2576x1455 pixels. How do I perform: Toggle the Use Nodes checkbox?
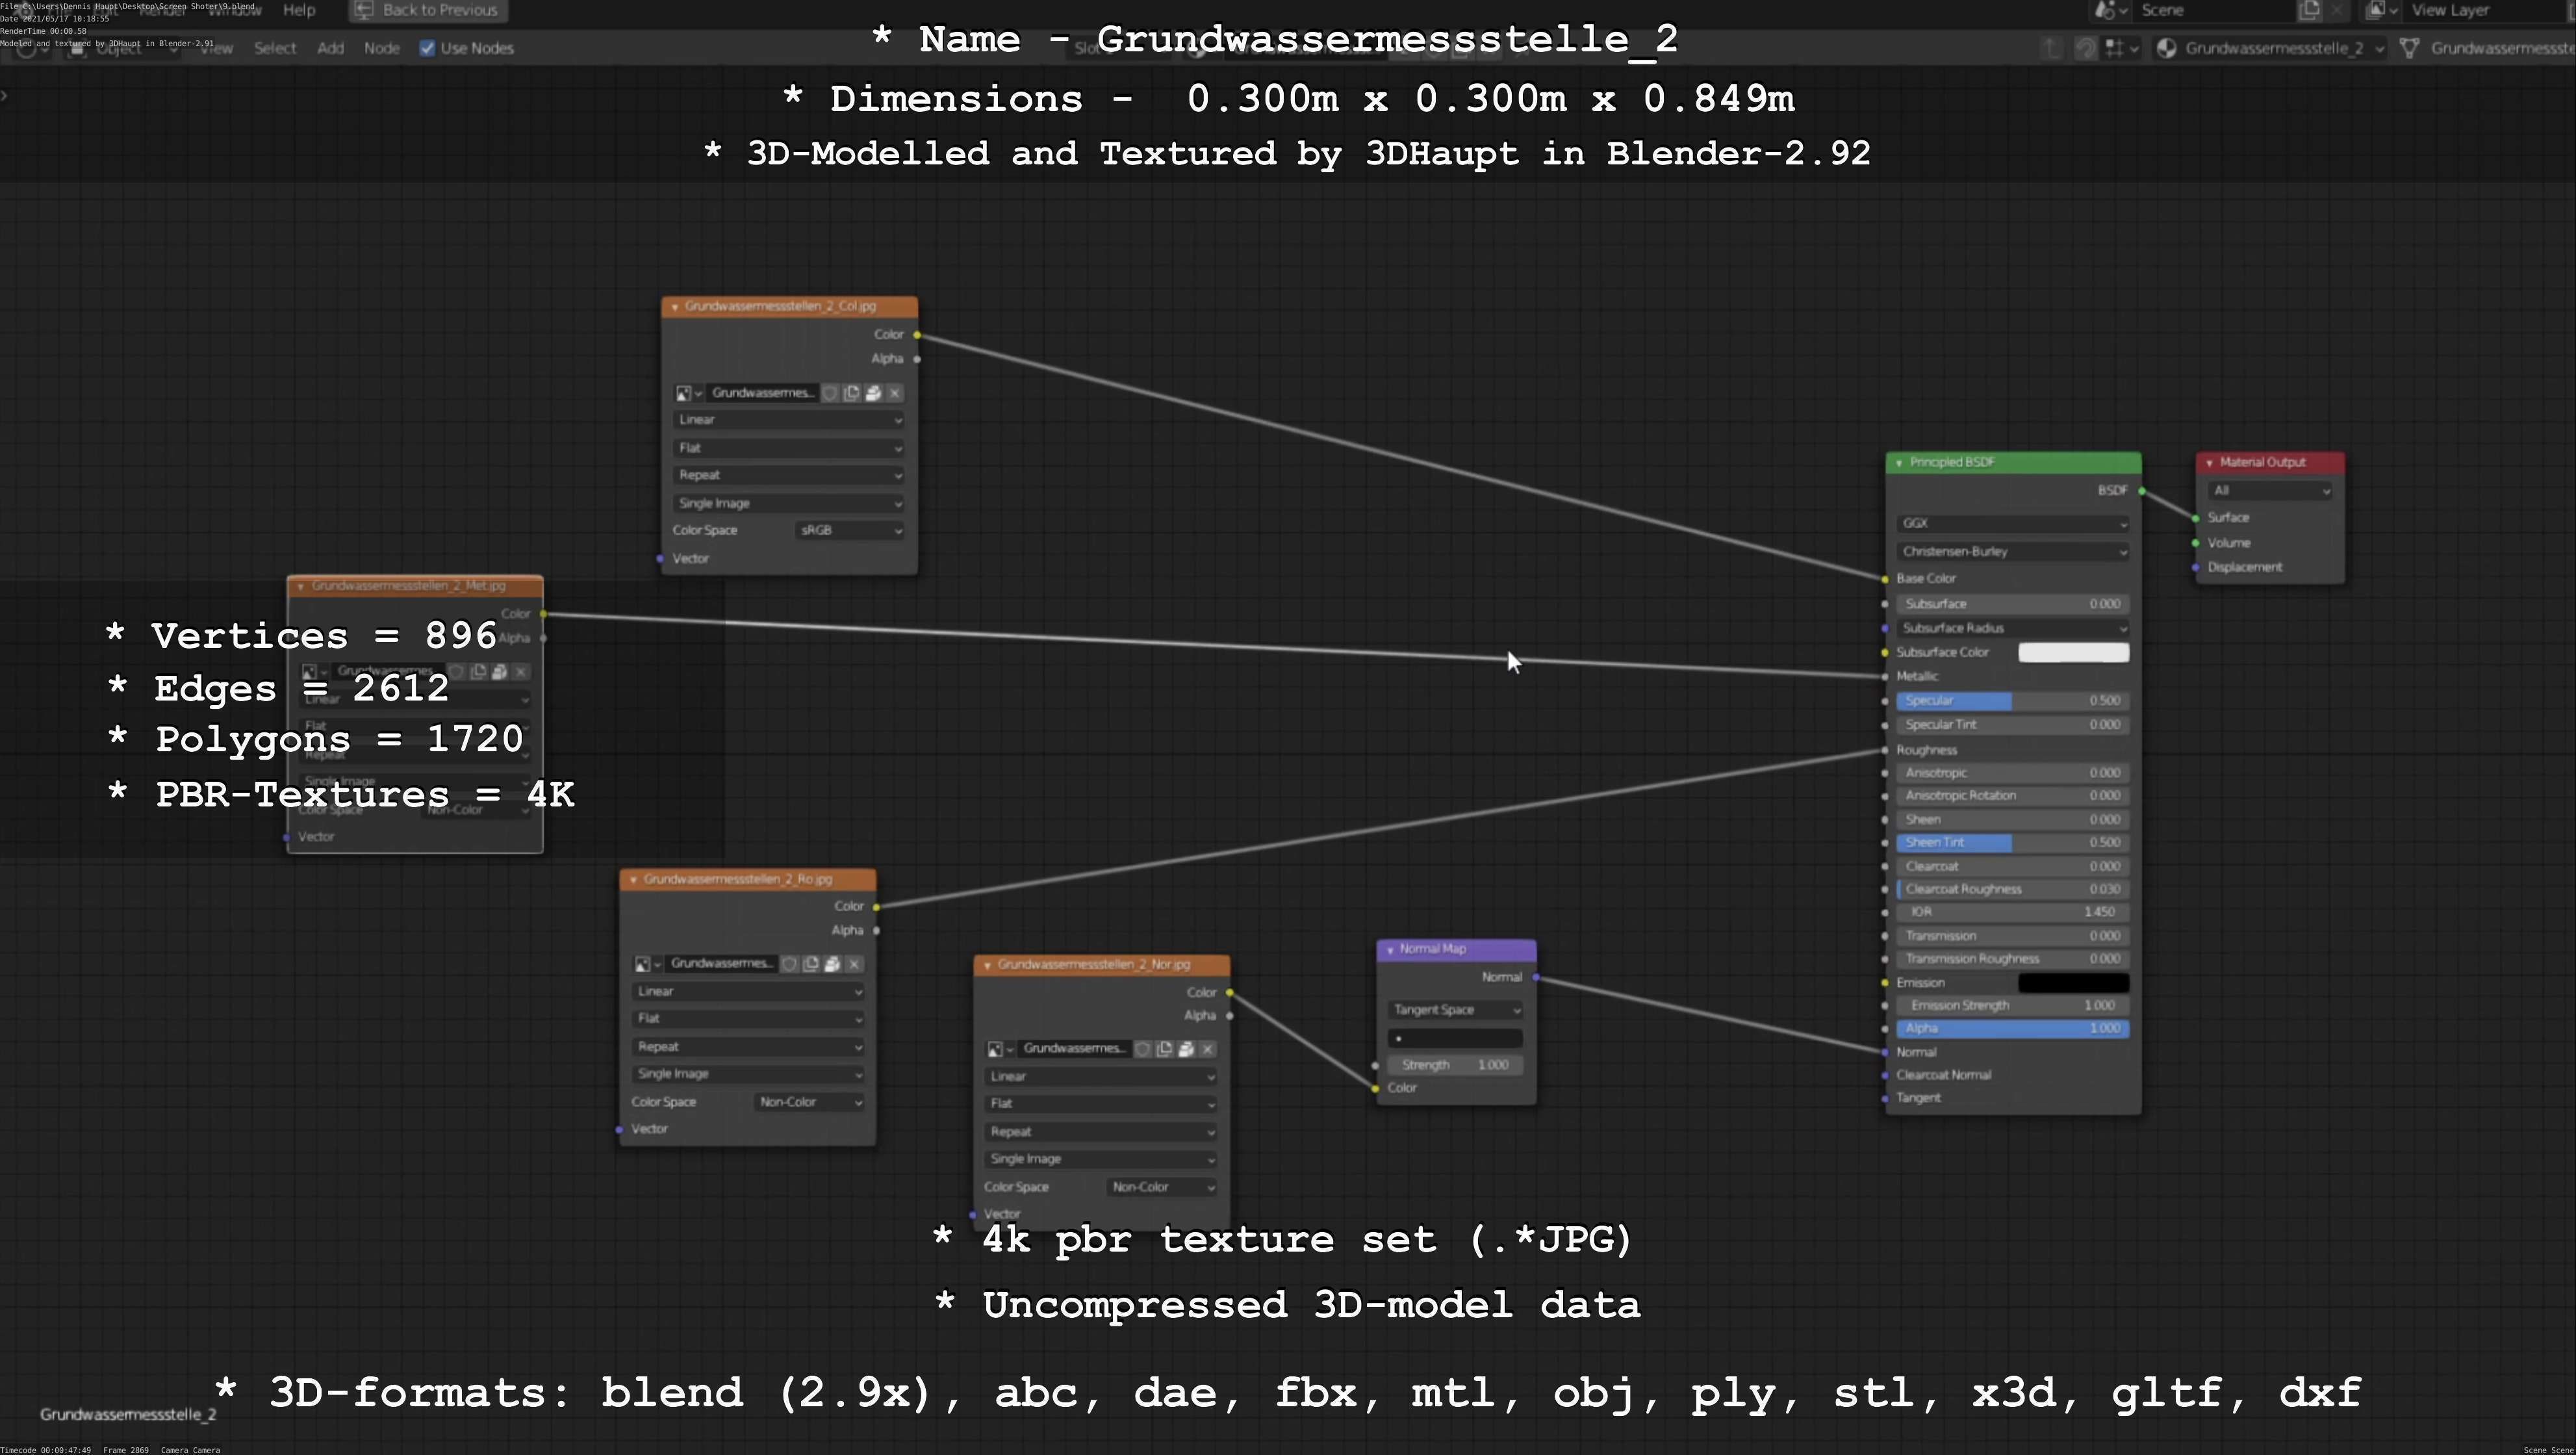427,48
